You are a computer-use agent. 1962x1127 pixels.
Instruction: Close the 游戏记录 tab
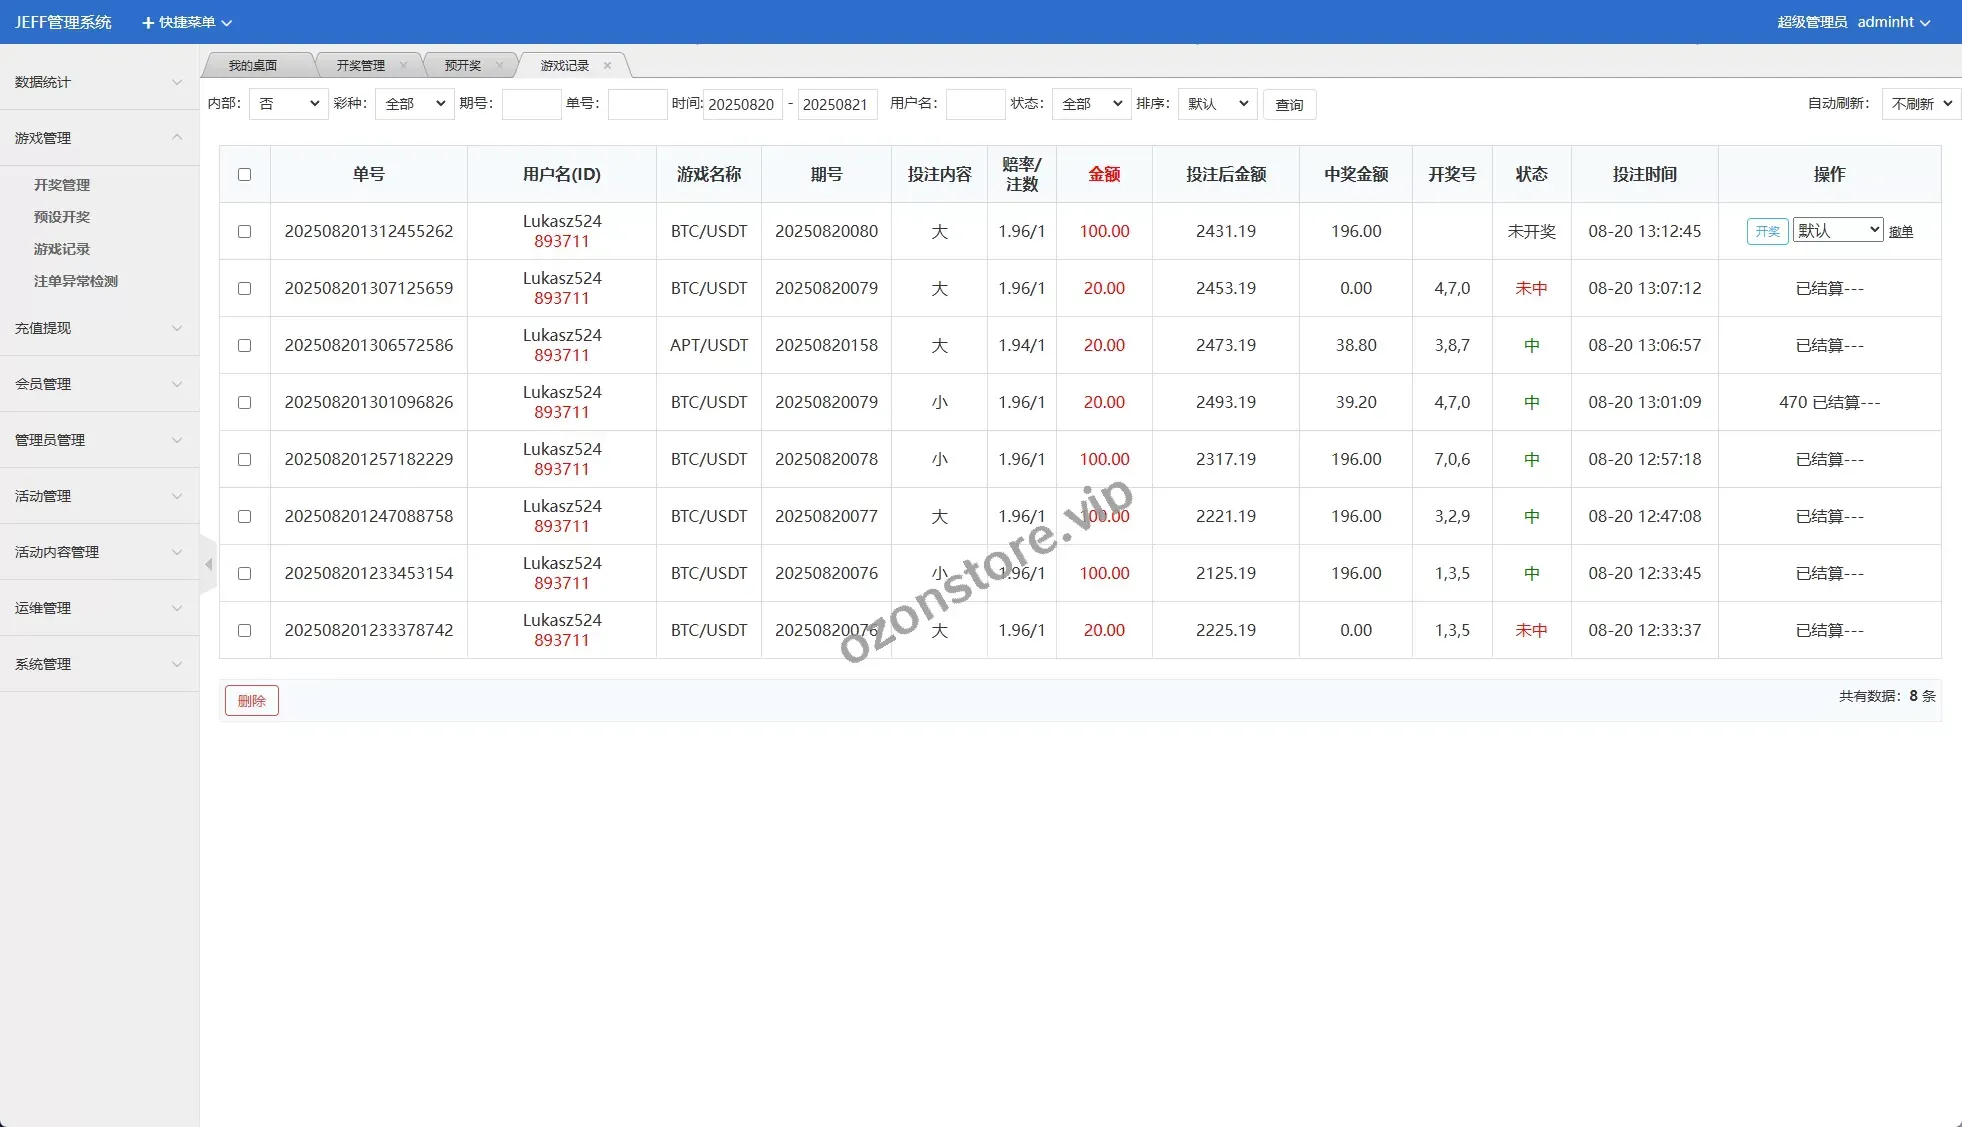click(607, 66)
